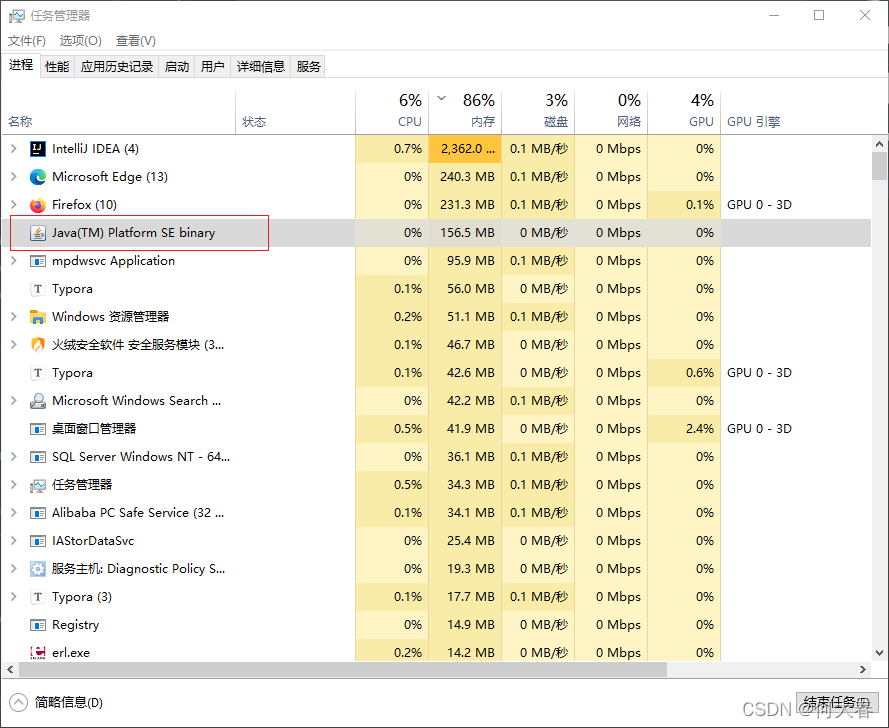Screen dimensions: 889x728
Task: Expand the 火绒安全软件 process group
Action: (14, 345)
